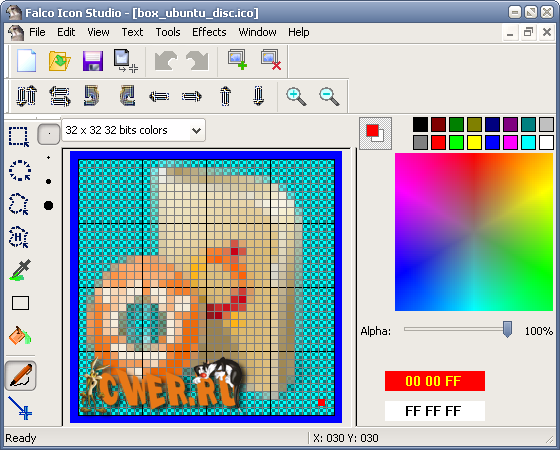Viewport: 560px width, 450px height.
Task: Select the paint bucket fill tool
Action: [x=20, y=335]
